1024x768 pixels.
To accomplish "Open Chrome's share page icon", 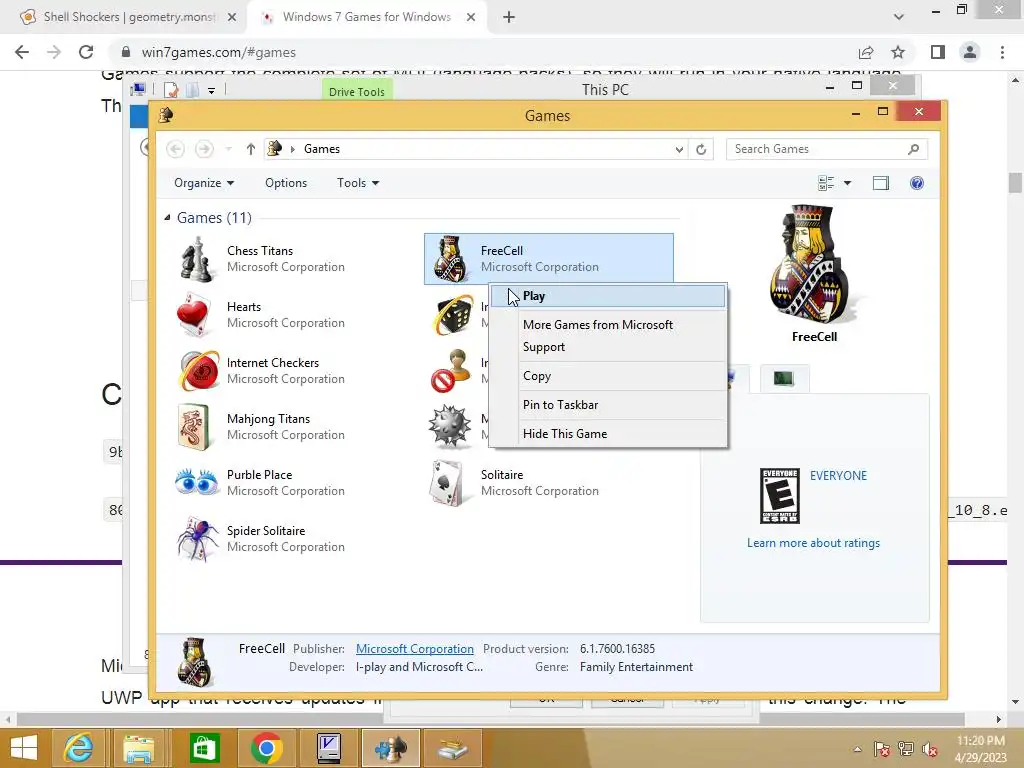I will click(x=866, y=52).
